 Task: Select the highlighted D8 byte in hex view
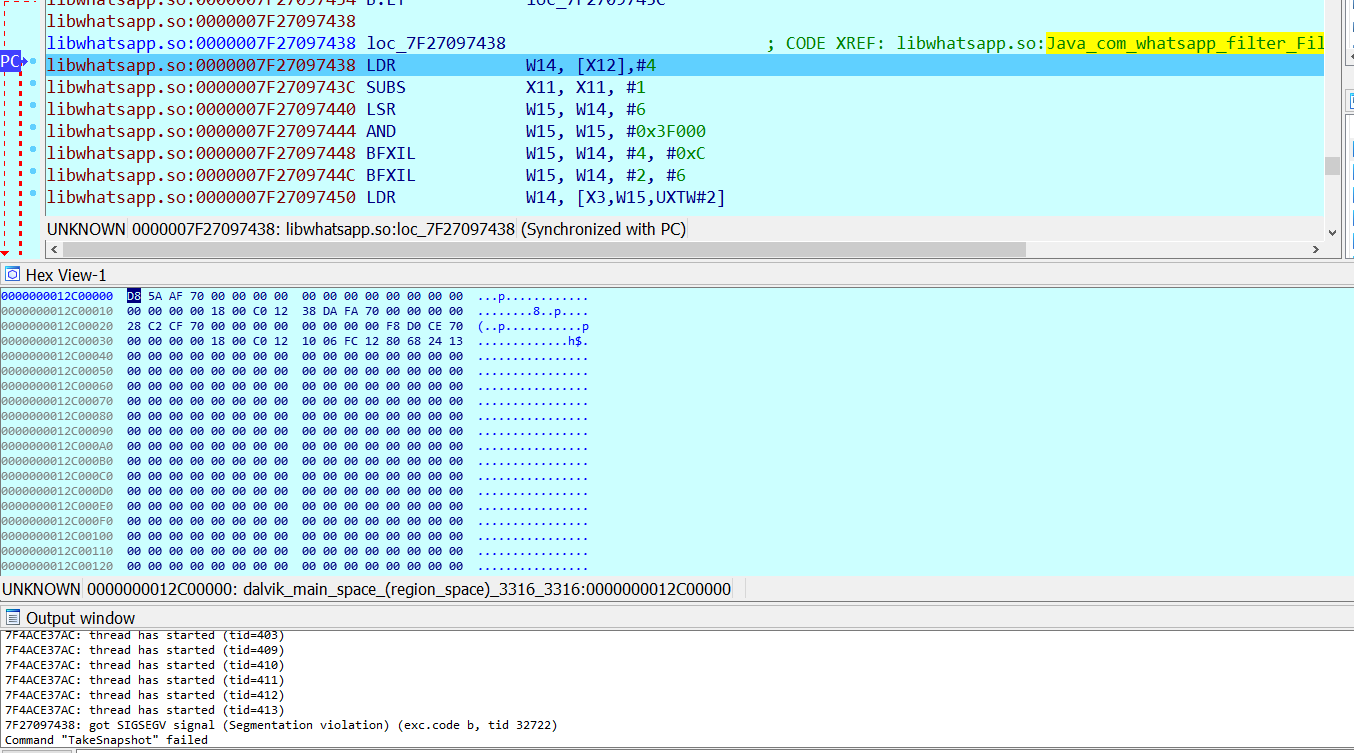point(134,296)
